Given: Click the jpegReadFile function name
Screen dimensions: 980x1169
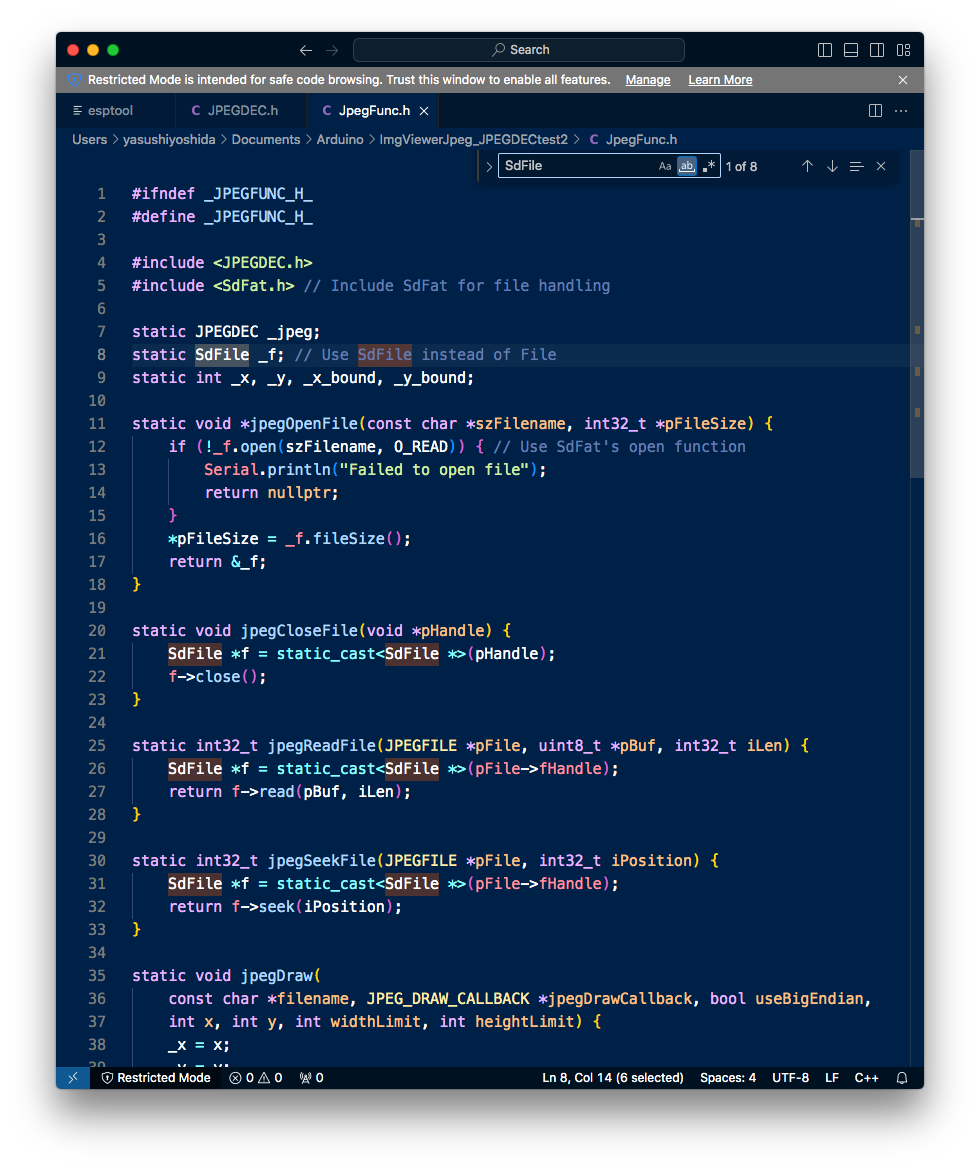Looking at the screenshot, I should (x=322, y=746).
